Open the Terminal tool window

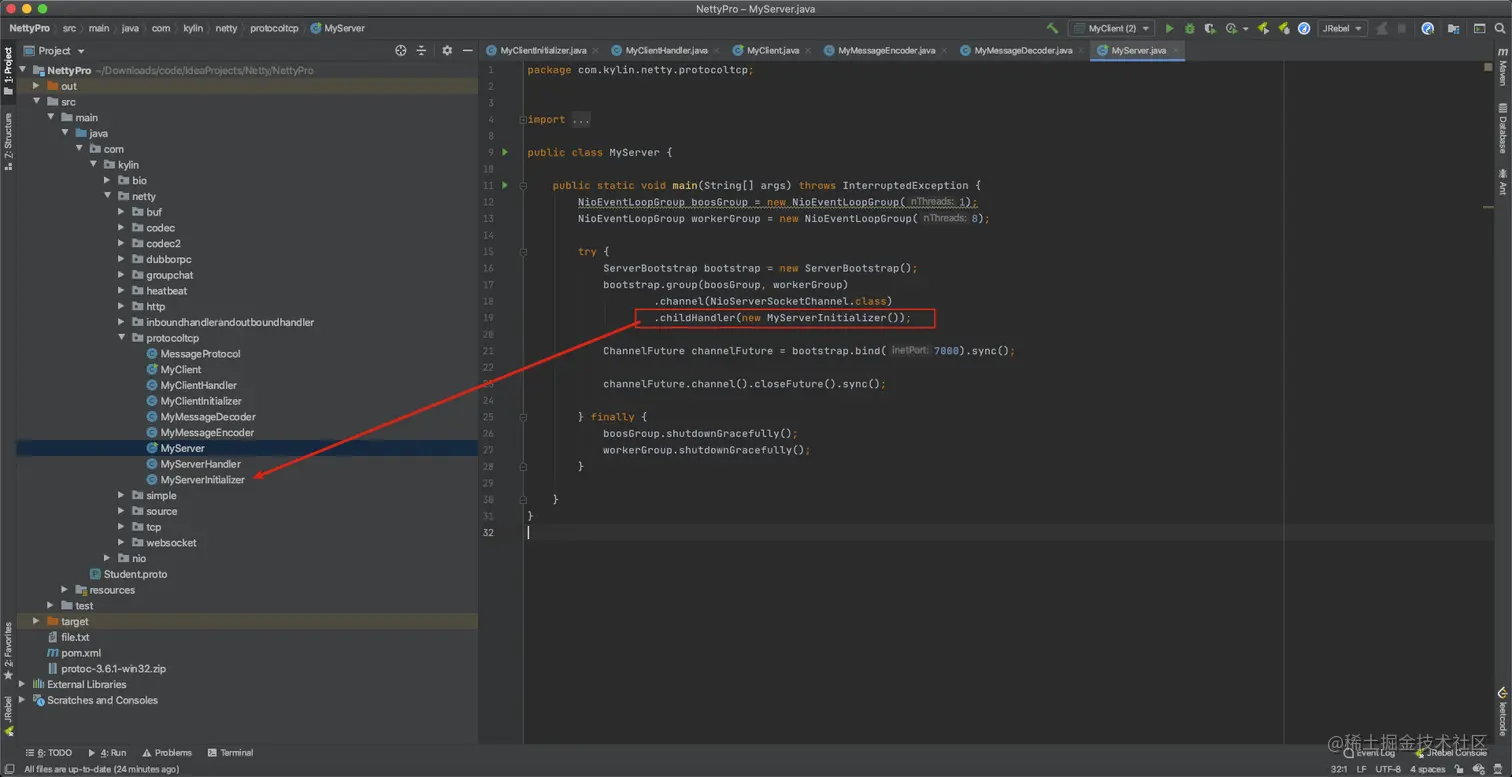(230, 753)
